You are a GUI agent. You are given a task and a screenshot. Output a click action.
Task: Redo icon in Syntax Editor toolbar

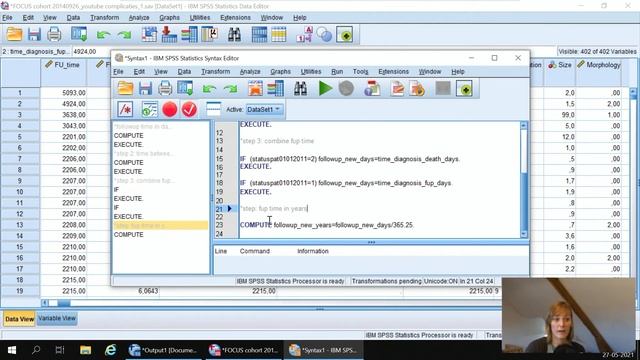tap(230, 89)
